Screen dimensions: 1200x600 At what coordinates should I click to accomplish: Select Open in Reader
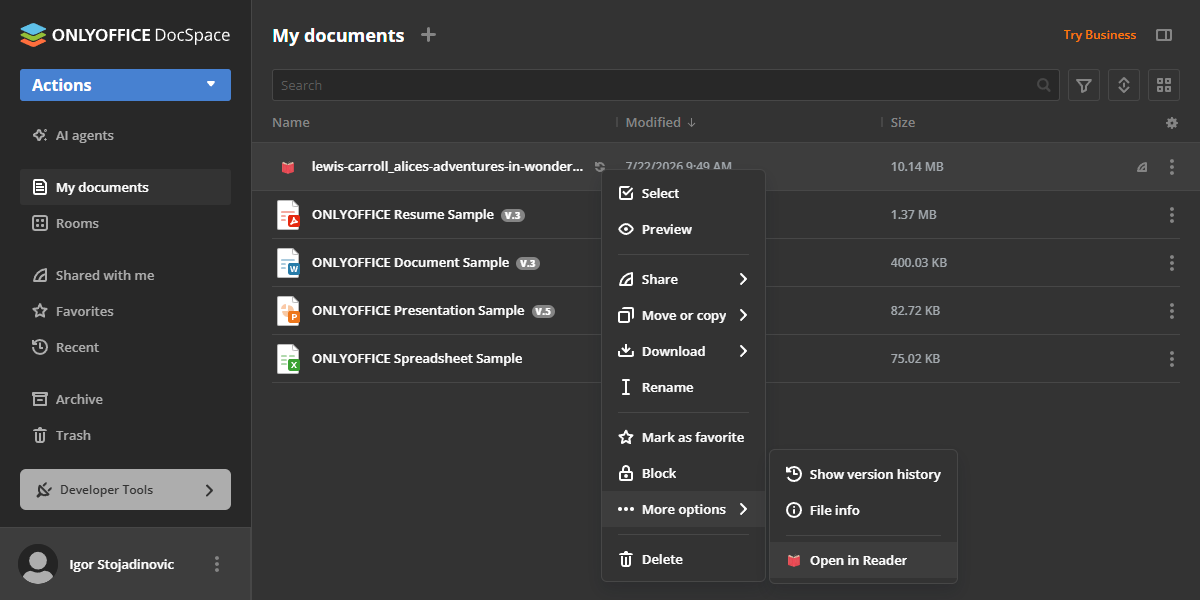point(863,560)
